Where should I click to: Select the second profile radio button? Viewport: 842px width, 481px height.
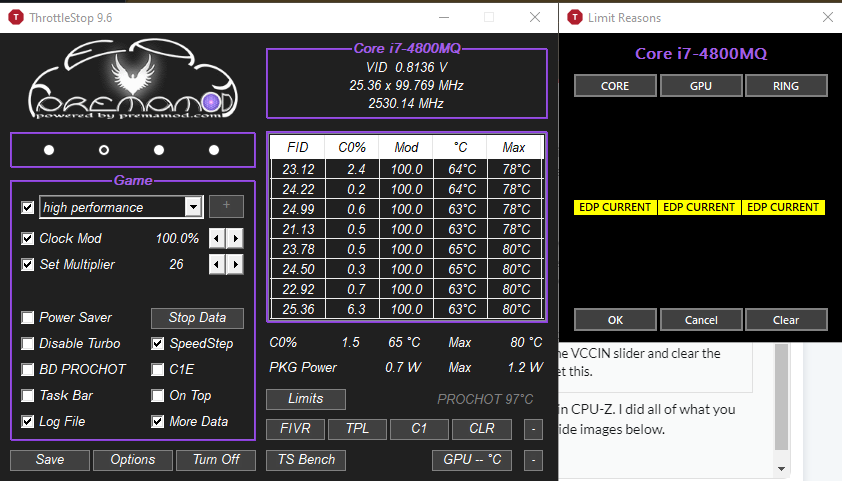point(104,150)
